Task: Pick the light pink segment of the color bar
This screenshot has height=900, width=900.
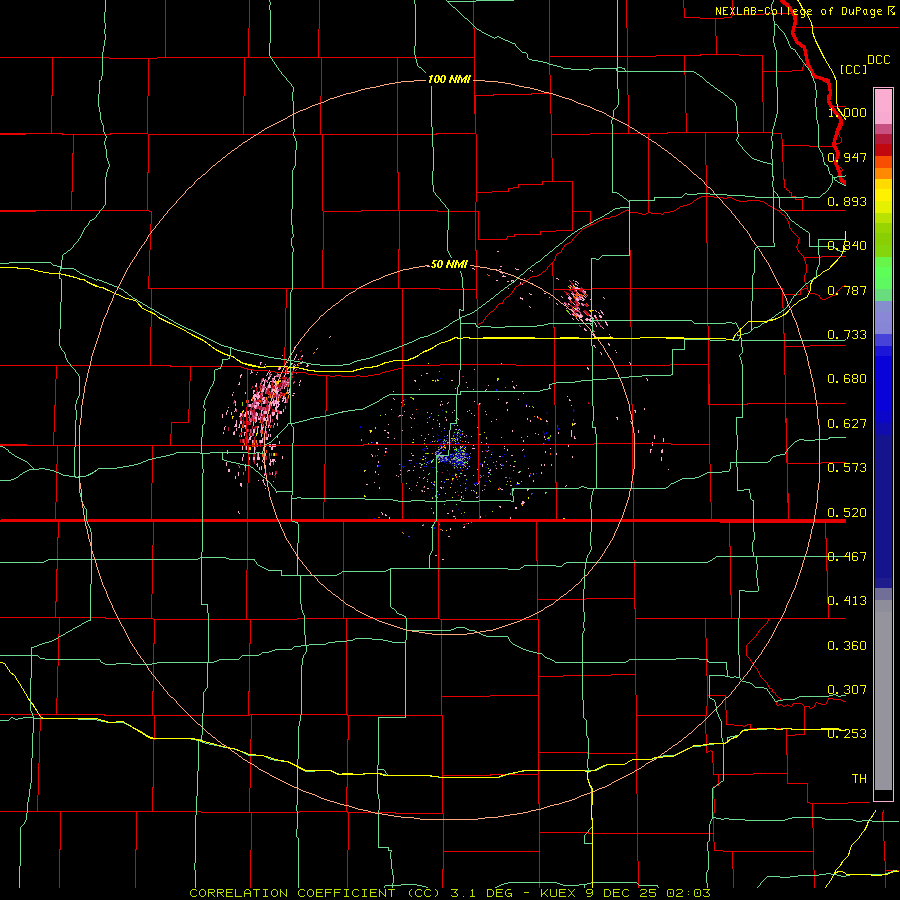Action: [x=883, y=107]
